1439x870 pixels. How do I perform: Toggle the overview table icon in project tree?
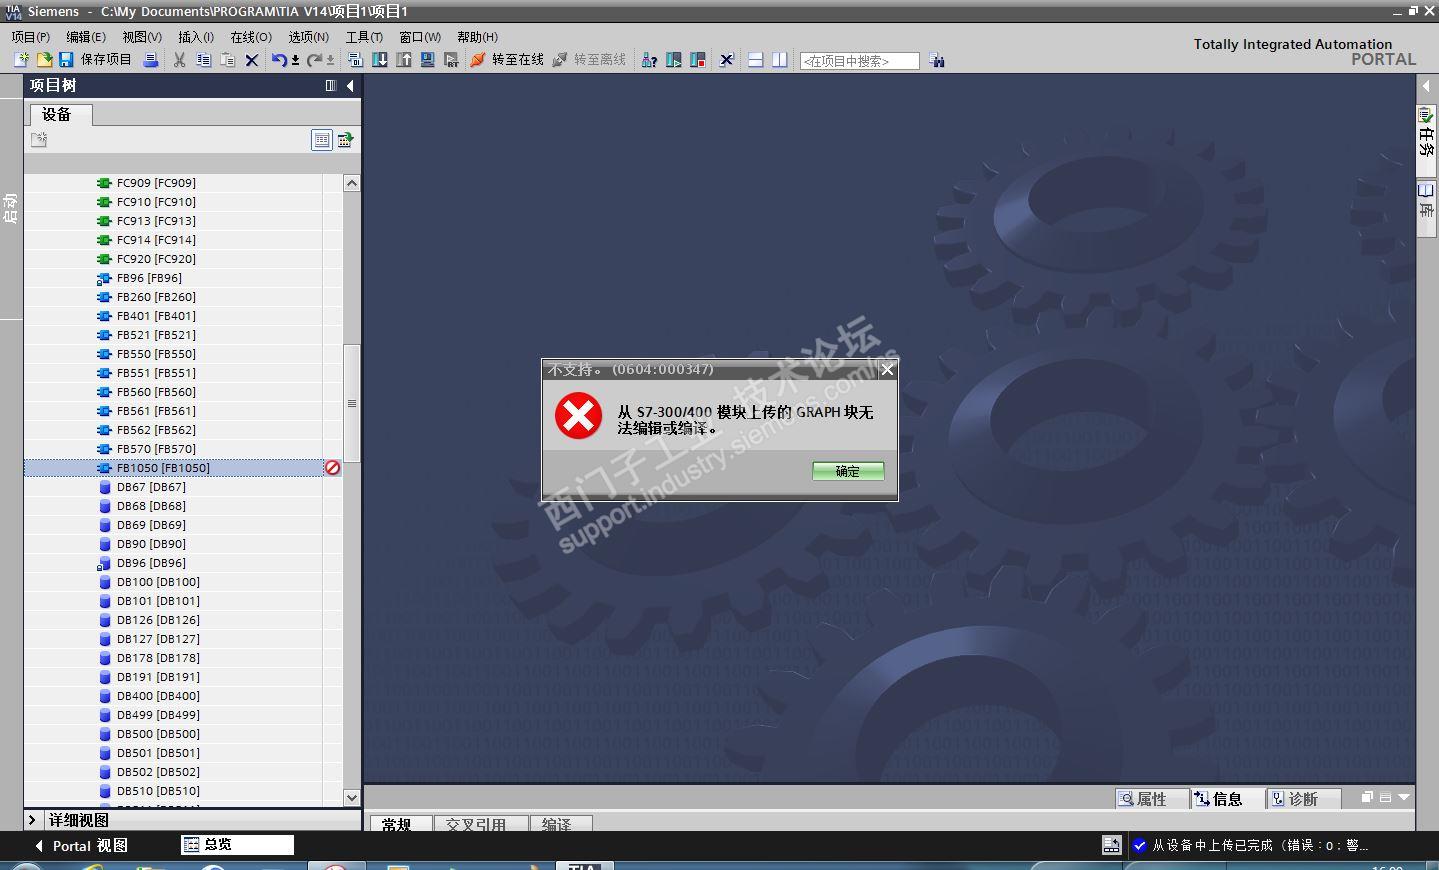pos(322,140)
